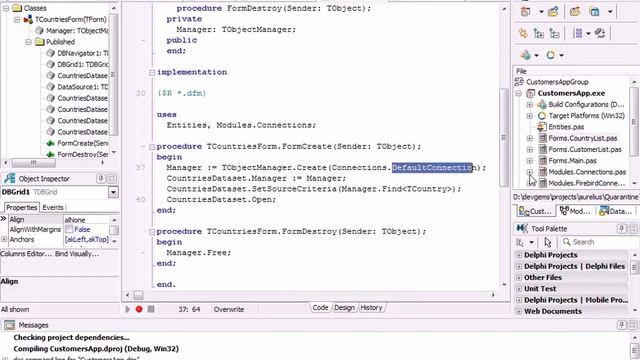Select CustomersAppGroup in the project tree
The width and height of the screenshot is (640, 360).
point(557,82)
